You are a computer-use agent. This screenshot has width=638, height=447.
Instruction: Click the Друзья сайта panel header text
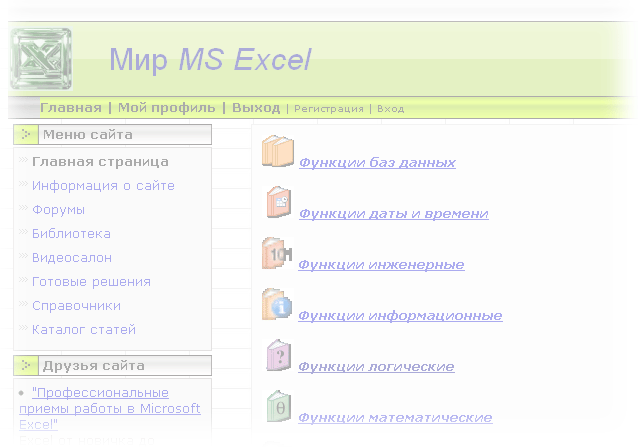(94, 366)
